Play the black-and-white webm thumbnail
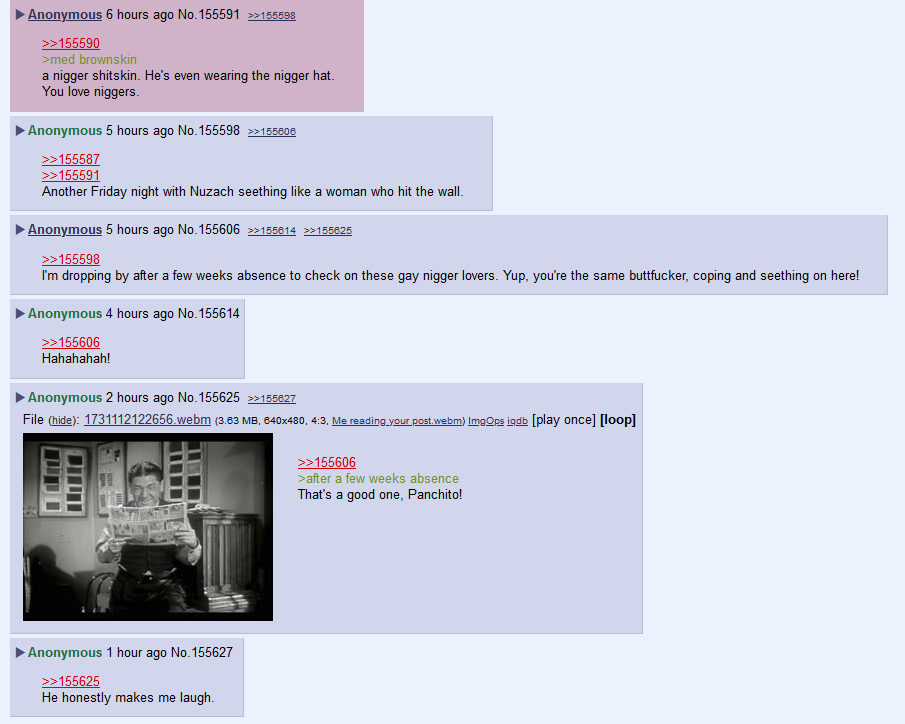905x724 pixels. [148, 527]
